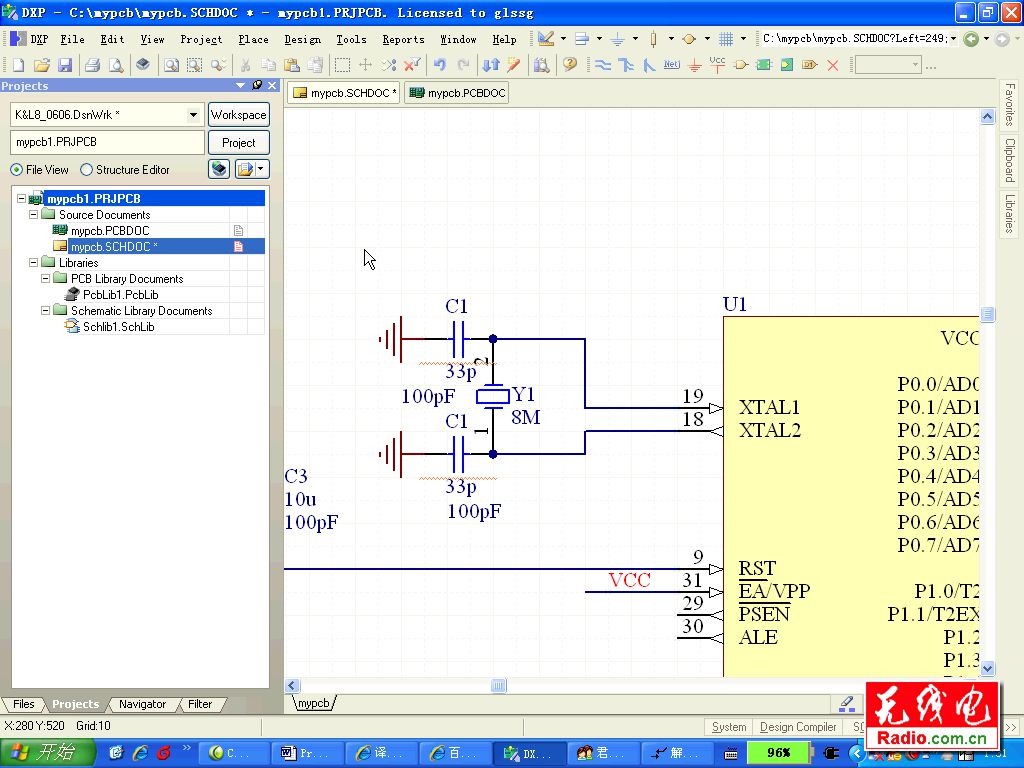Collapse the Schematic Library Documents folder

(x=45, y=311)
